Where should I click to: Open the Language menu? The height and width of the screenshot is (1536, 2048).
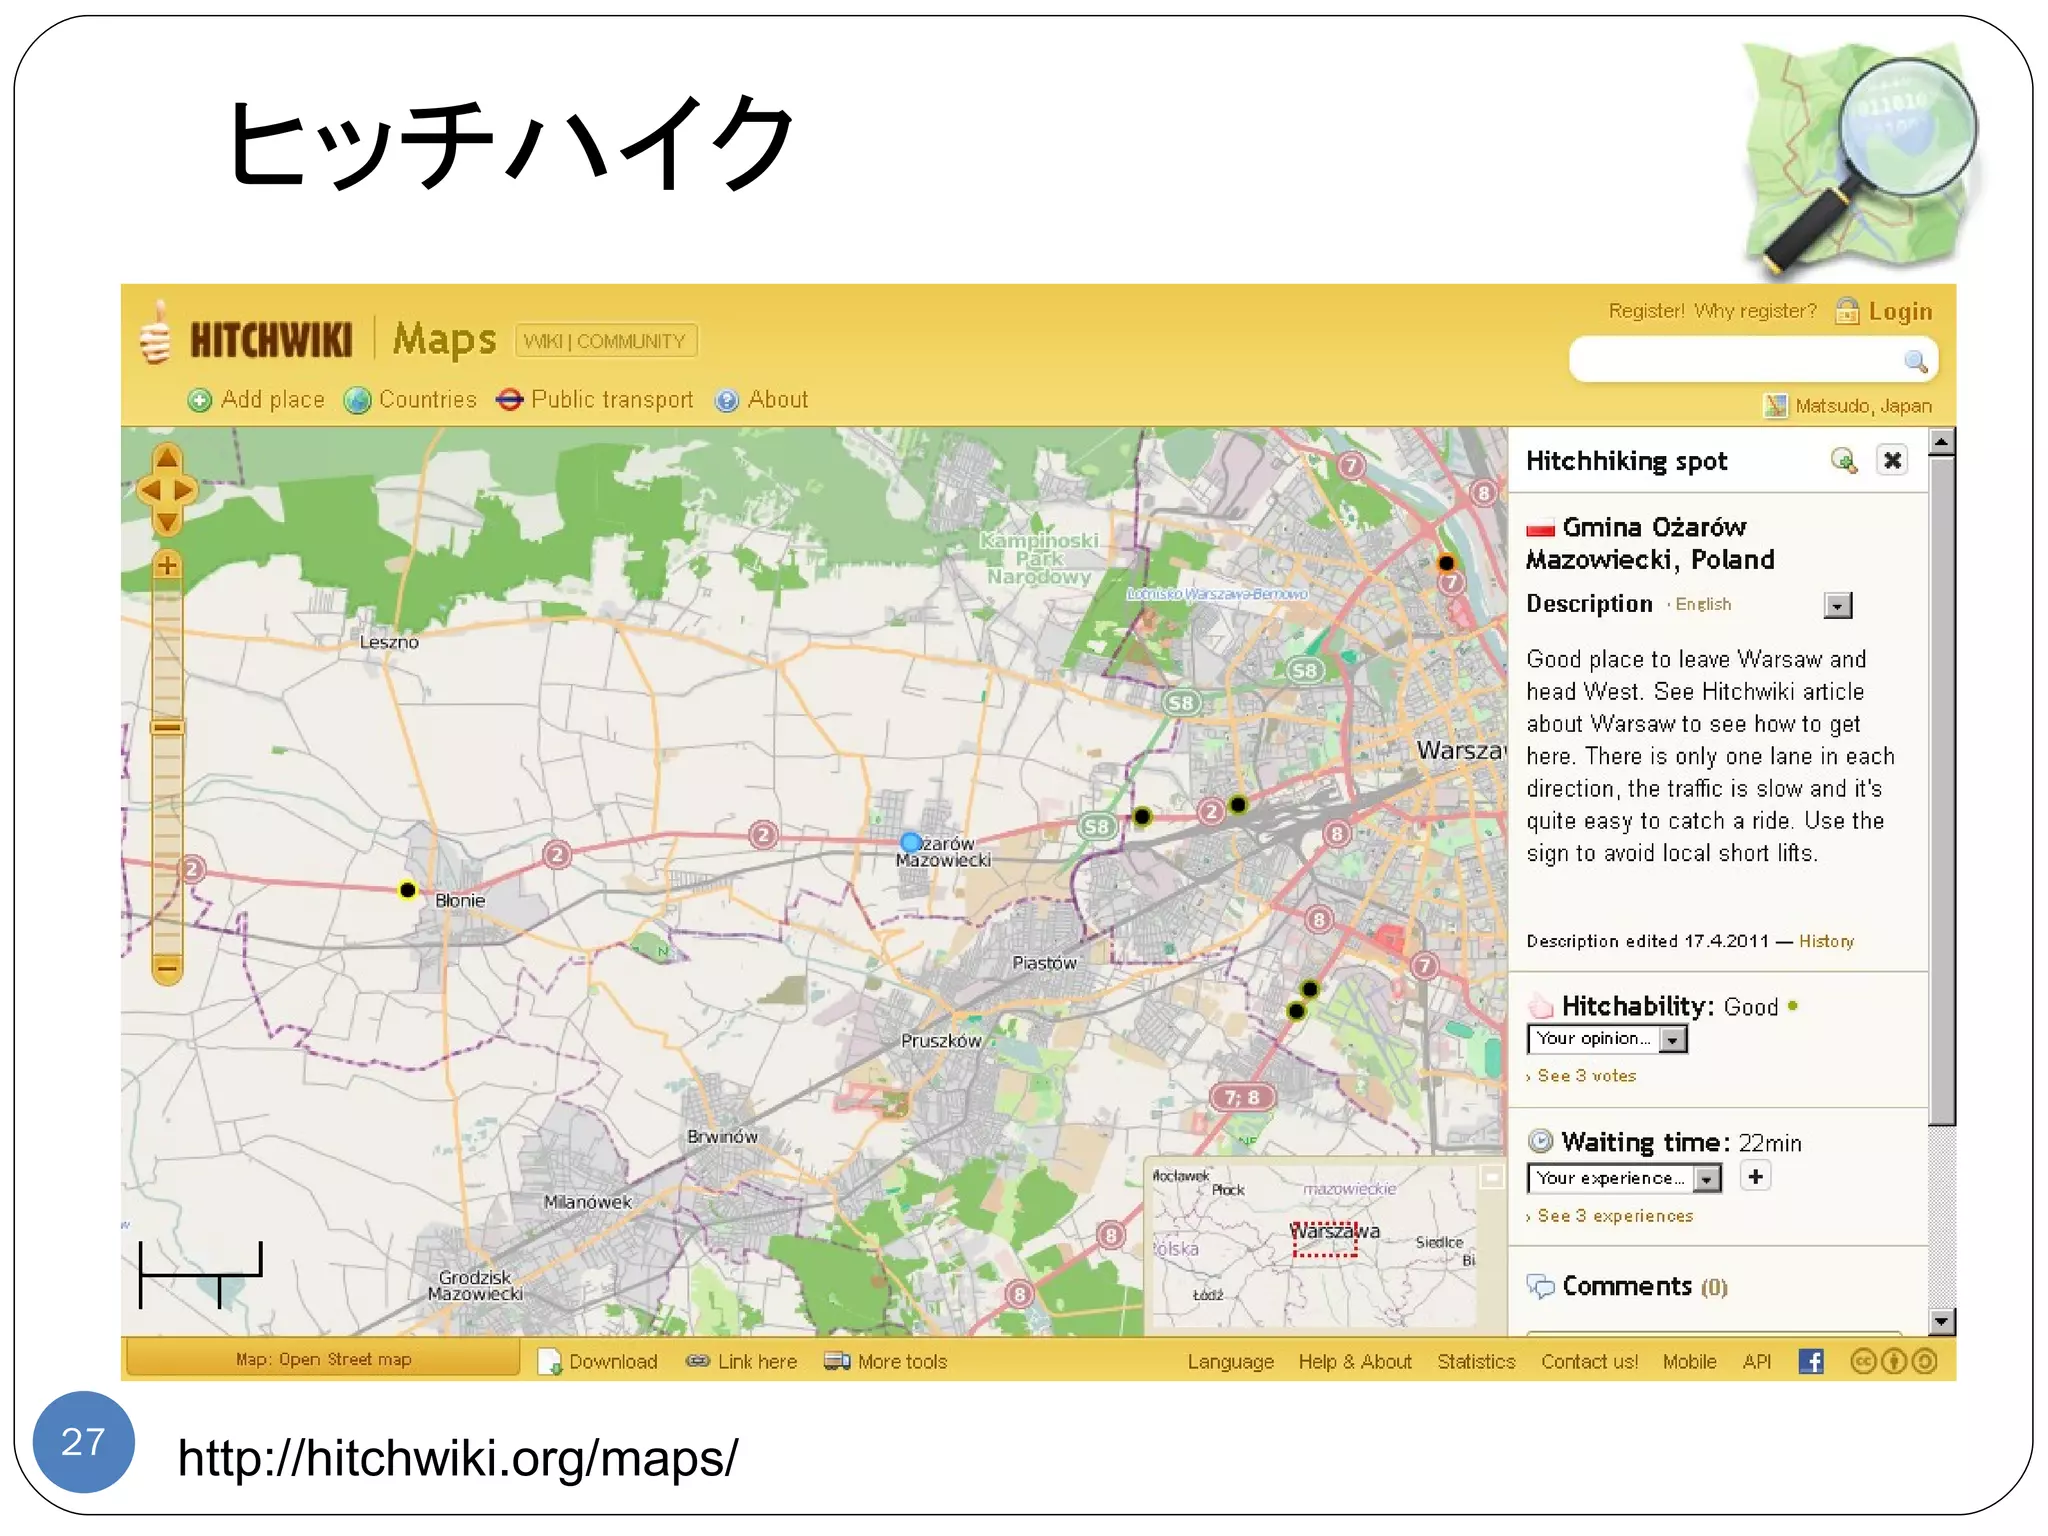coord(1230,1362)
